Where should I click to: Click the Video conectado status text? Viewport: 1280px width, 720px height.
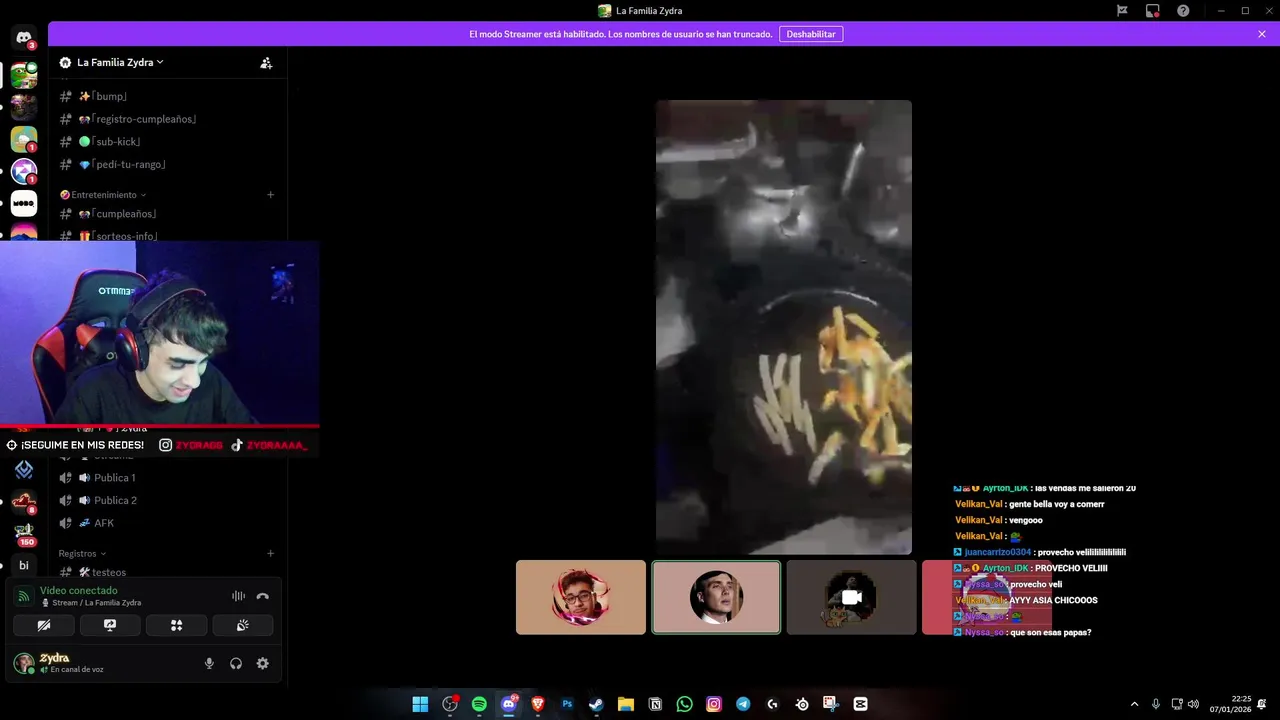pyautogui.click(x=79, y=591)
